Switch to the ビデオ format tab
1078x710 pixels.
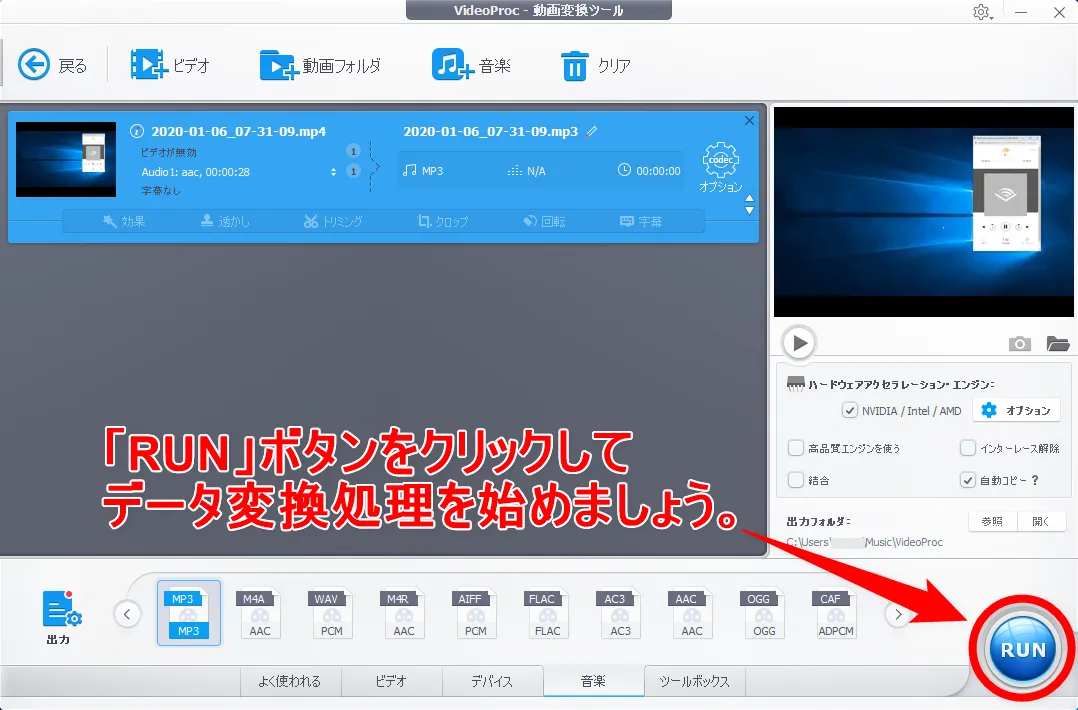(391, 681)
